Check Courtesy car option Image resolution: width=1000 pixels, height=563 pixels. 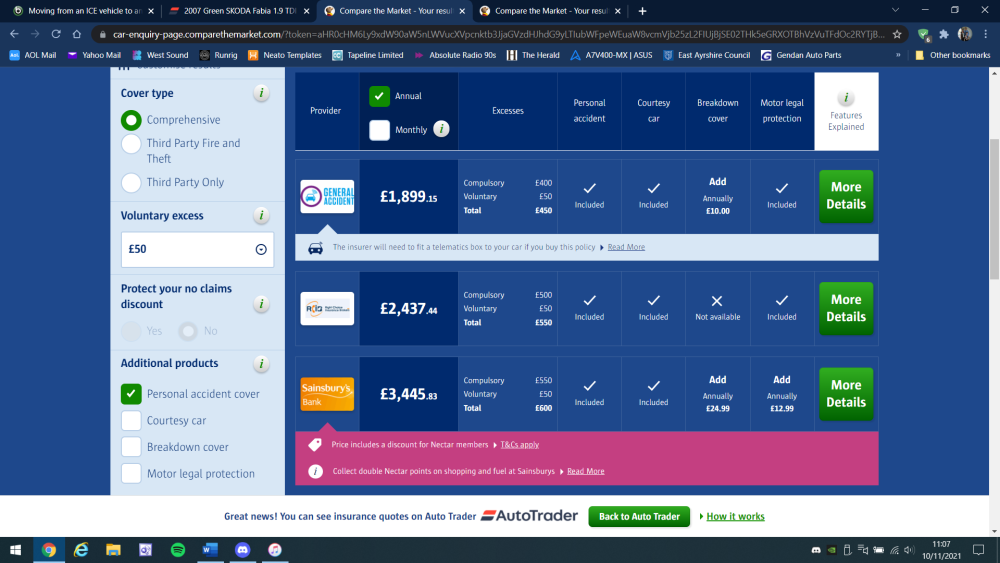pos(131,421)
